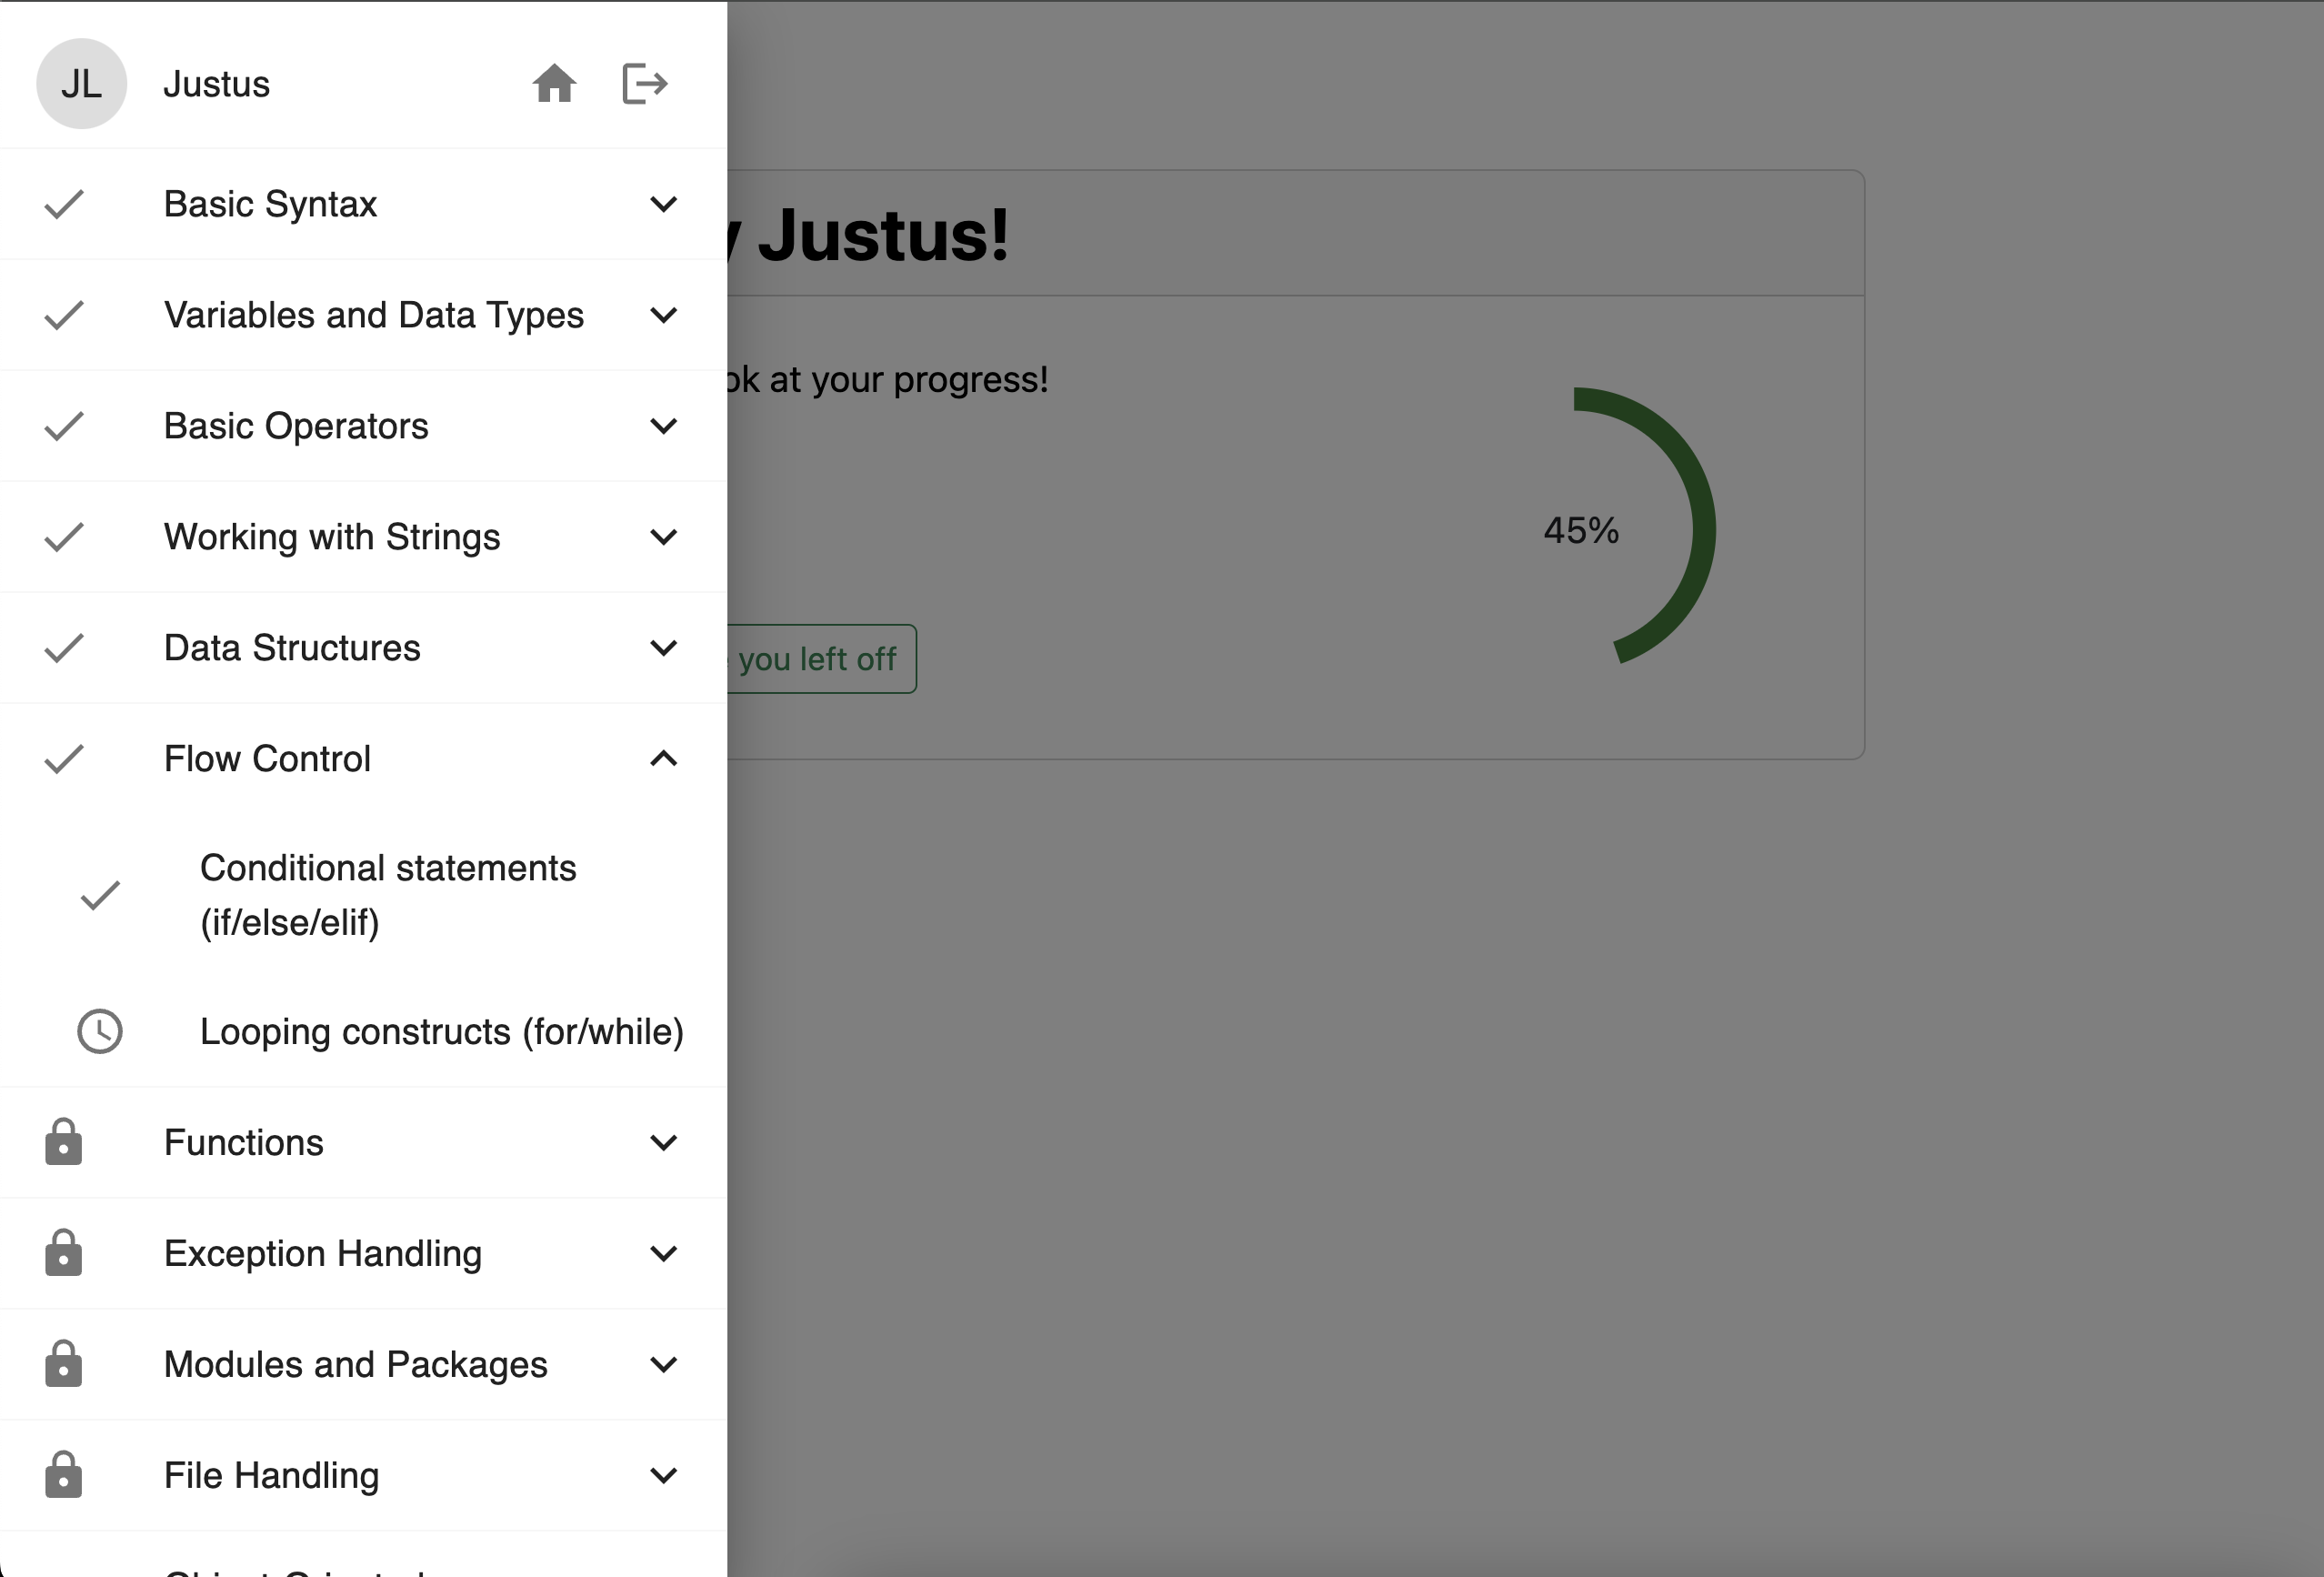Image resolution: width=2324 pixels, height=1577 pixels.
Task: Click the home icon in sidebar header
Action: (x=554, y=84)
